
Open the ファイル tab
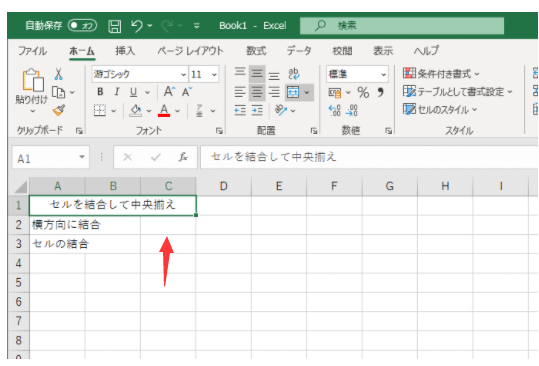click(x=32, y=51)
